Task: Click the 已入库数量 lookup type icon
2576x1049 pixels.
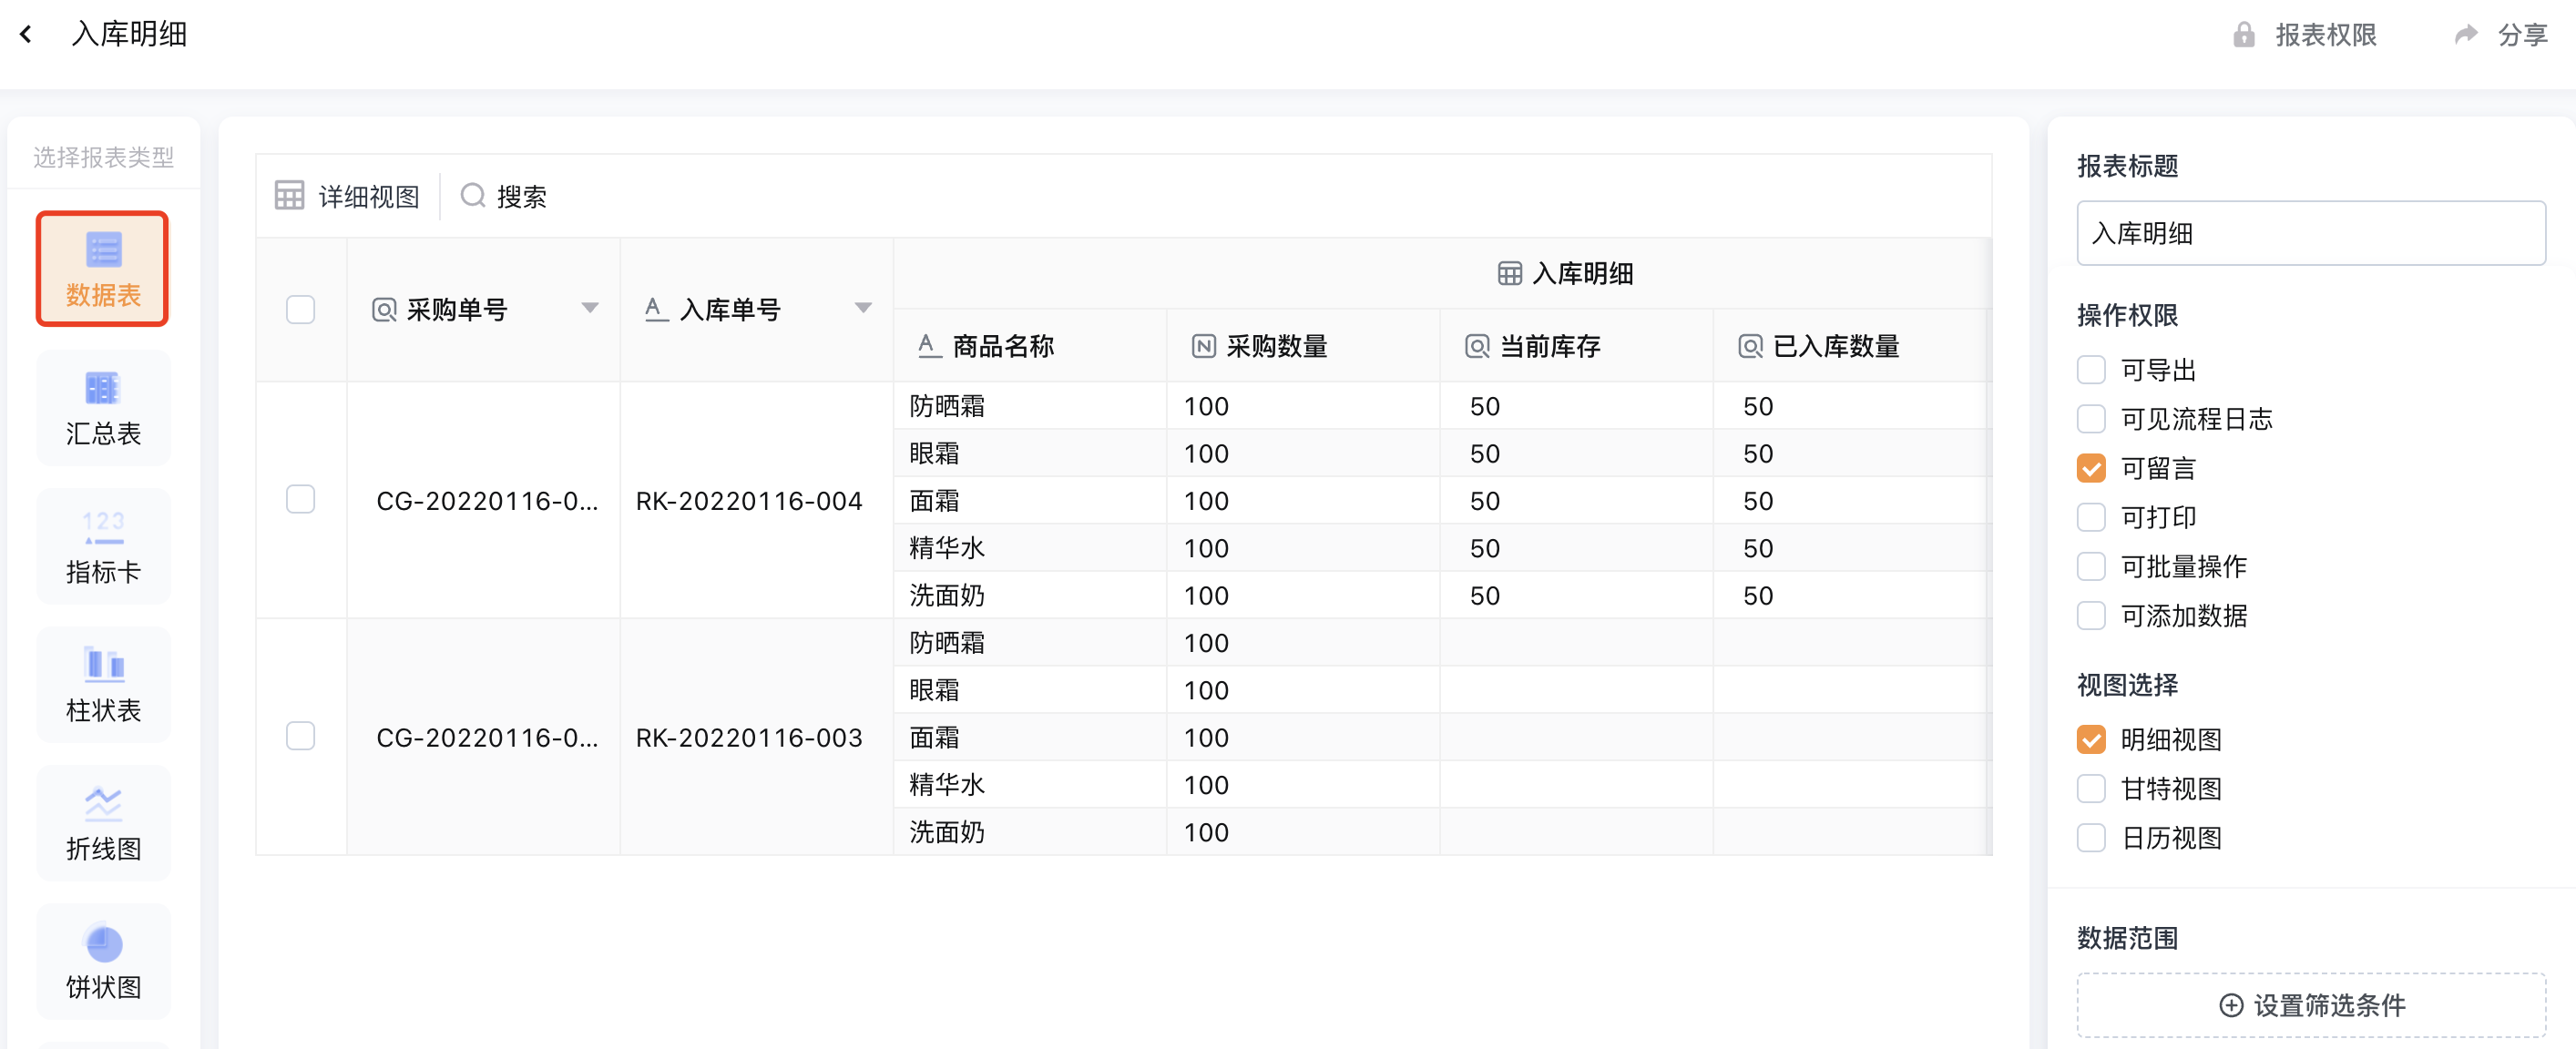Action: pos(1750,346)
